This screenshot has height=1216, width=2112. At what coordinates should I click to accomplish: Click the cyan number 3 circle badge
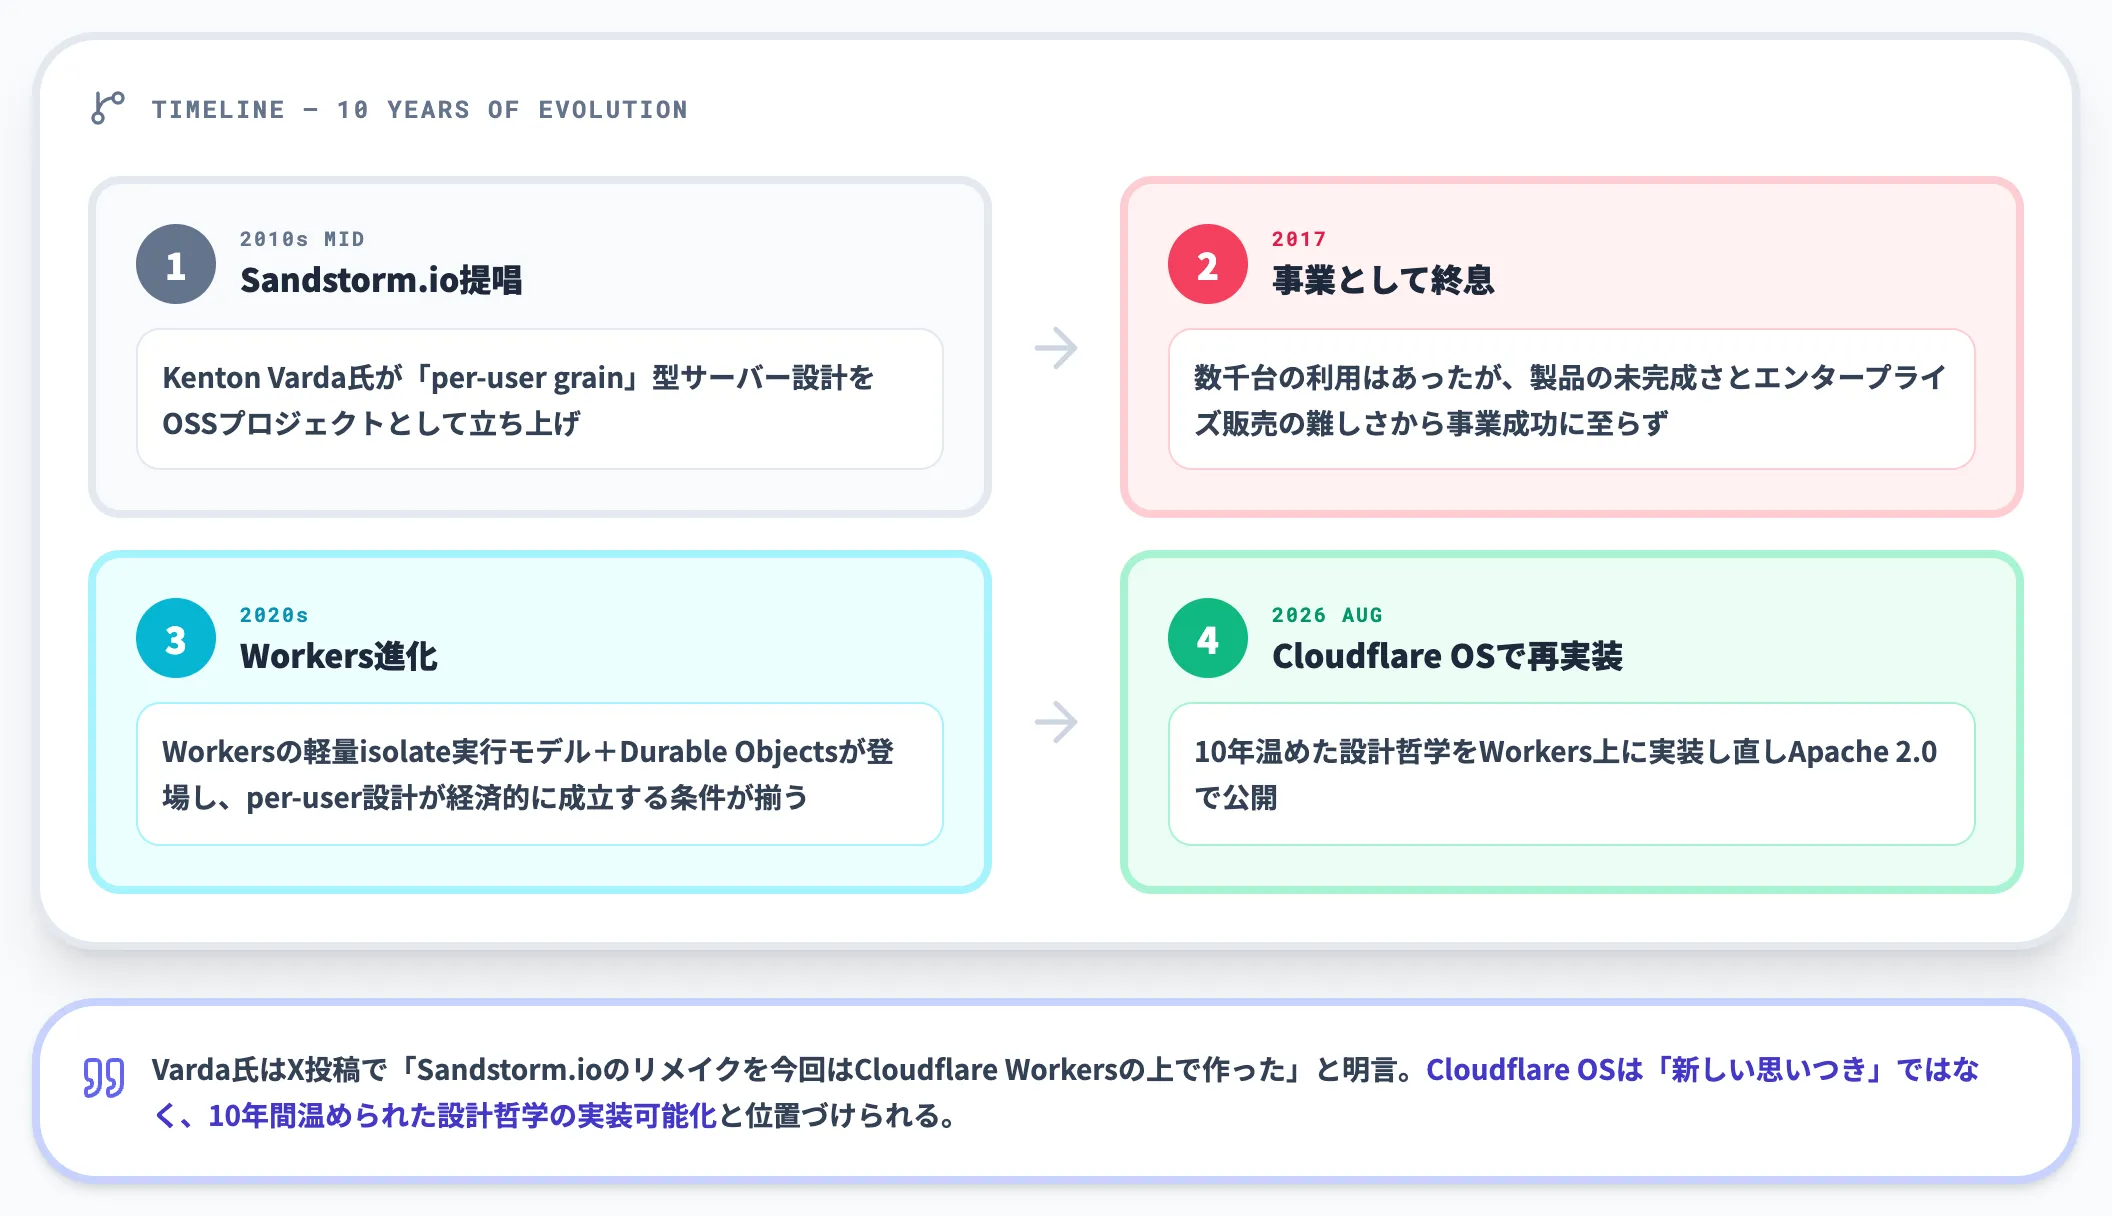pyautogui.click(x=176, y=638)
